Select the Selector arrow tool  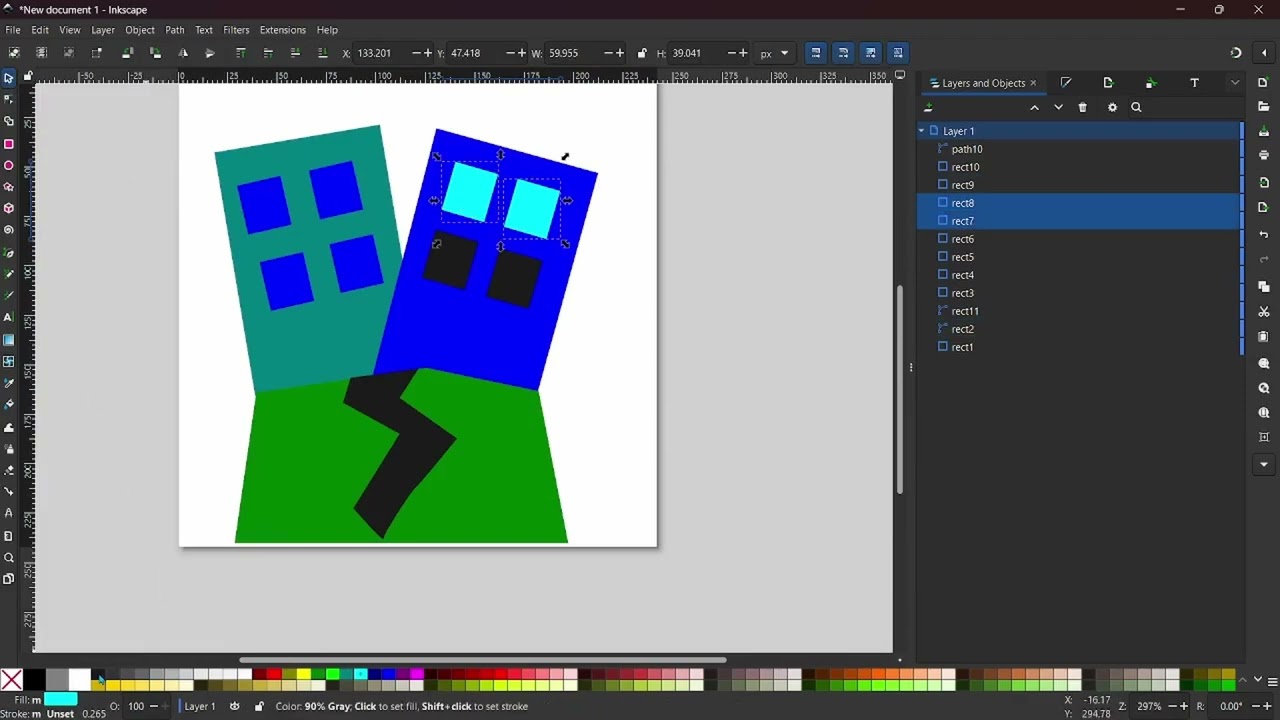pos(9,78)
